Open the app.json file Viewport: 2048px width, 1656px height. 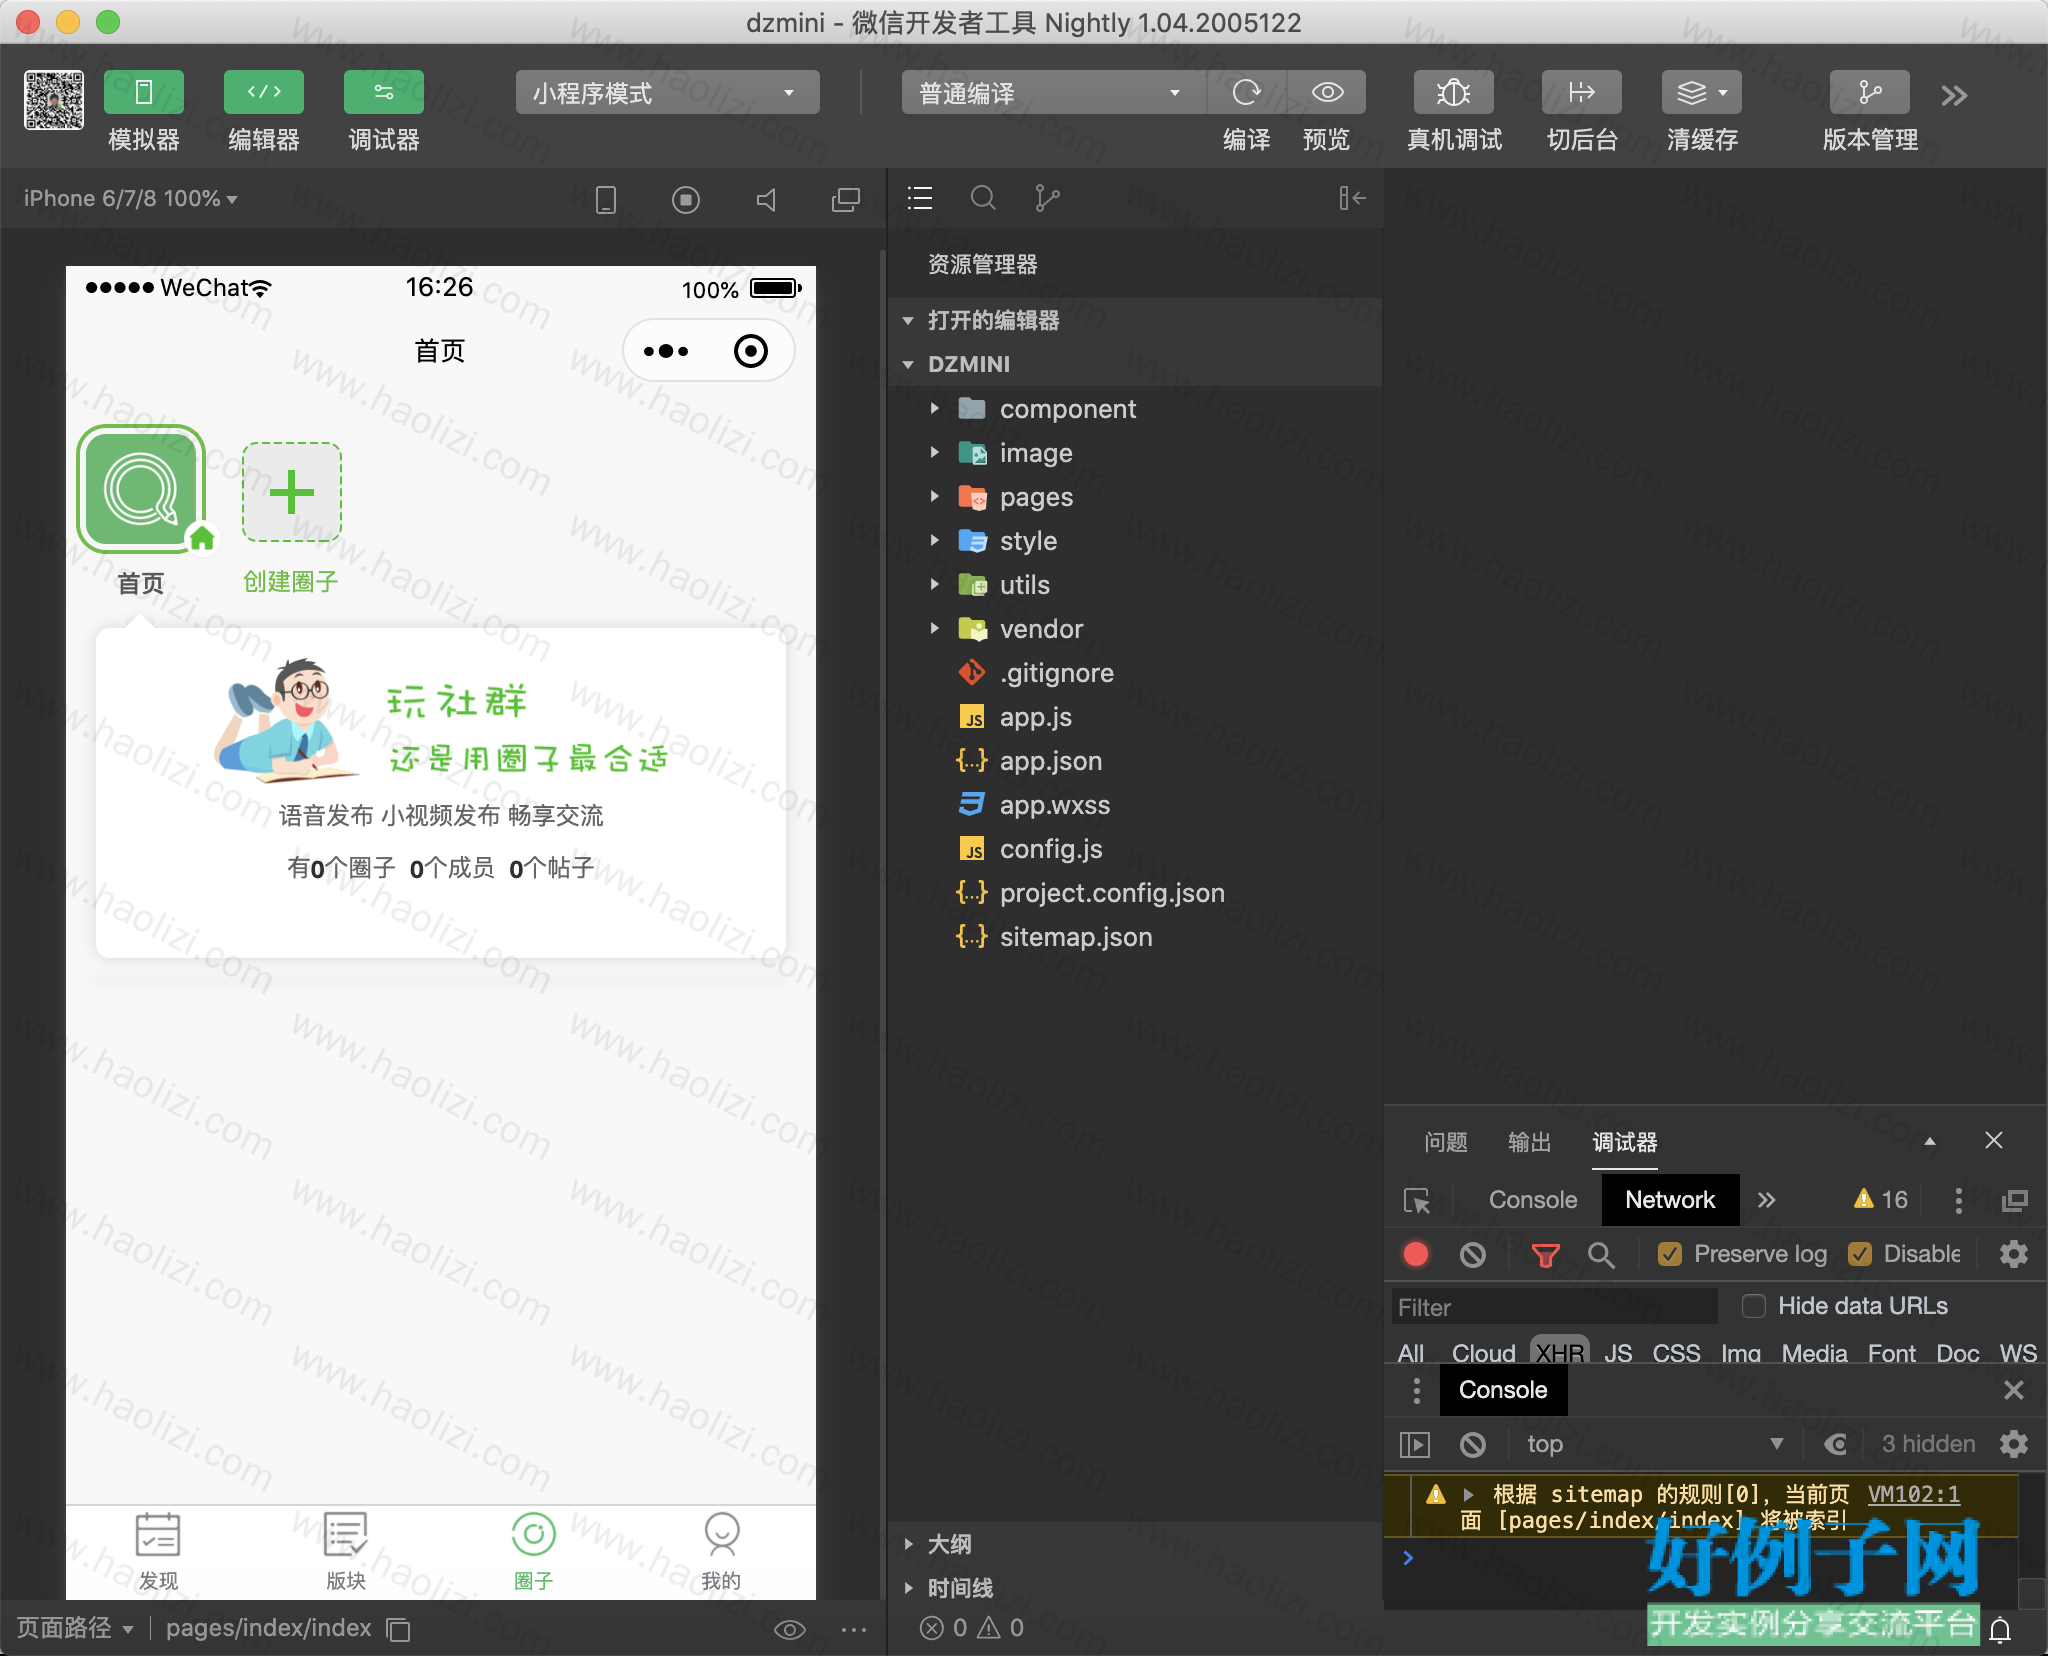coord(1135,761)
